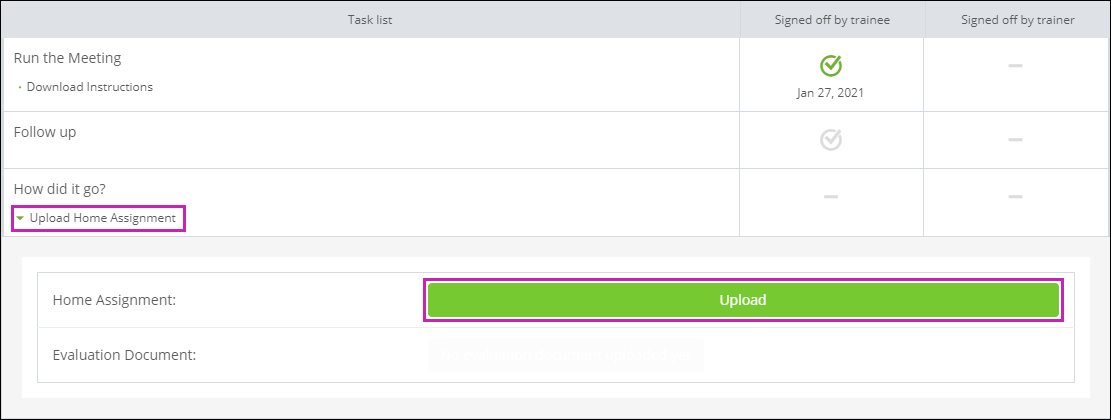Viewport: 1111px width, 420px height.
Task: Click the green triangle beside Upload Home Assignment
Action: click(x=21, y=218)
